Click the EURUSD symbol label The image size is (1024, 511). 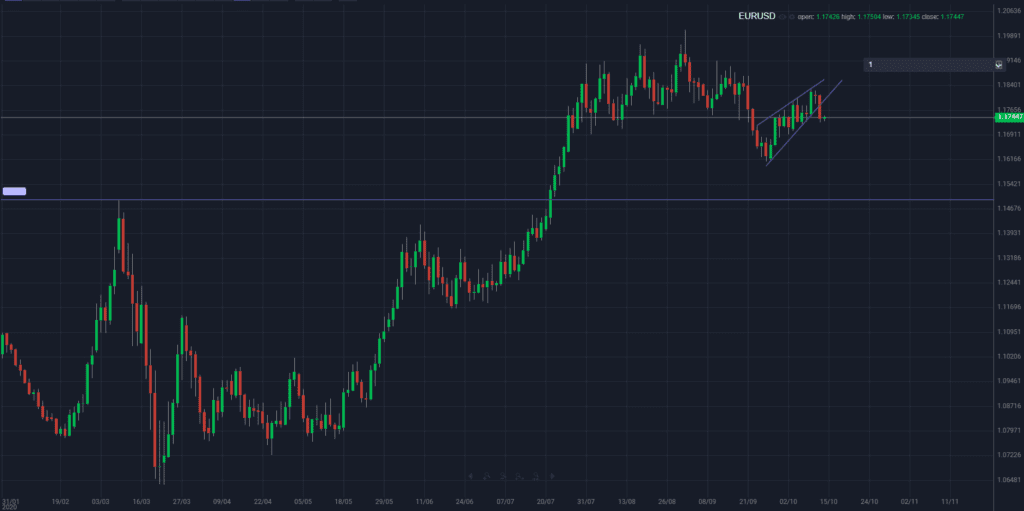(x=757, y=16)
